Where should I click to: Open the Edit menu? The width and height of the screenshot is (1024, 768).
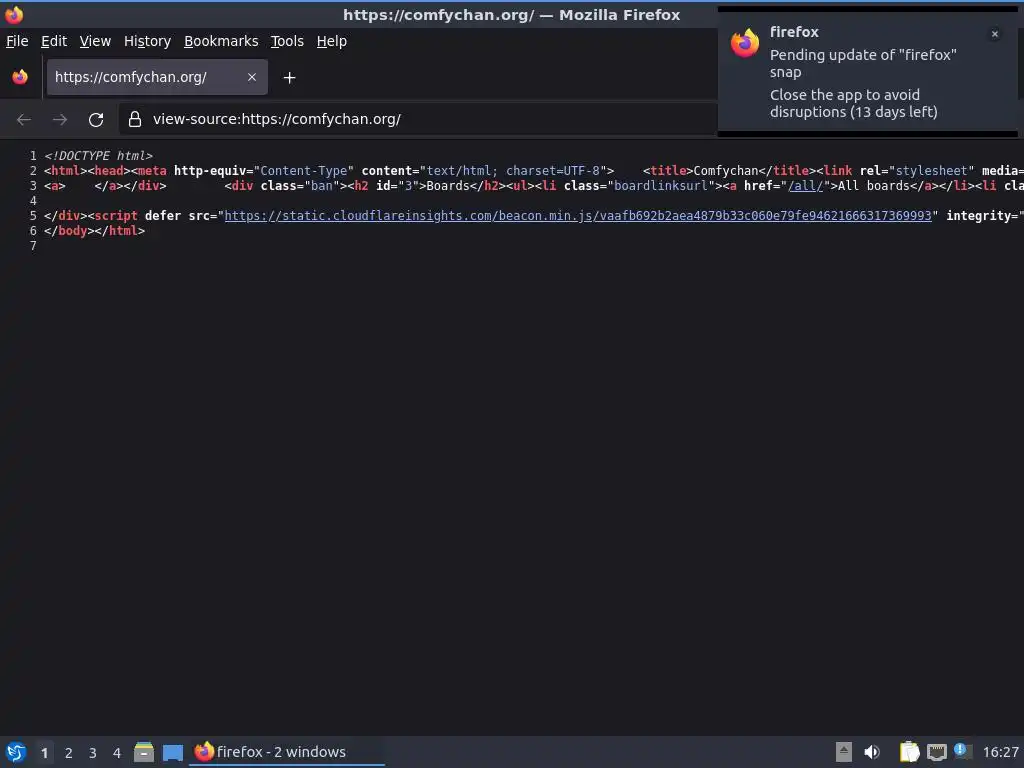[x=54, y=41]
